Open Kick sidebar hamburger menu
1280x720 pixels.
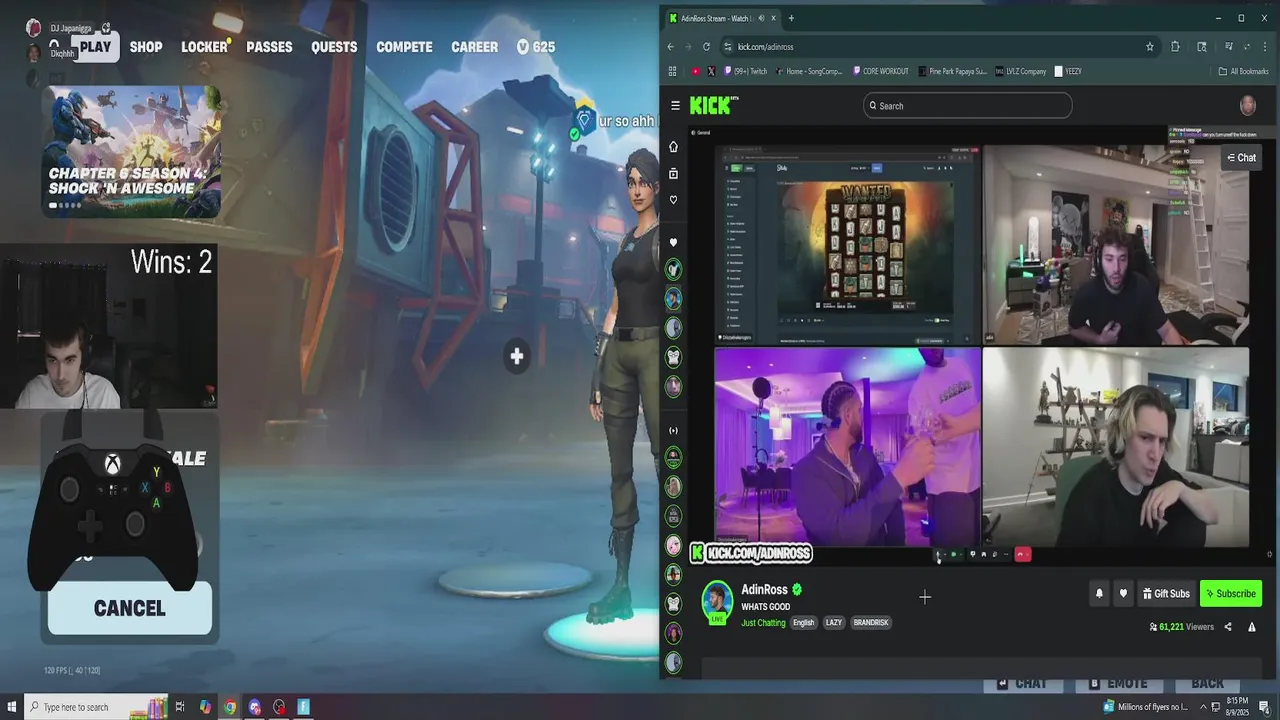point(675,106)
